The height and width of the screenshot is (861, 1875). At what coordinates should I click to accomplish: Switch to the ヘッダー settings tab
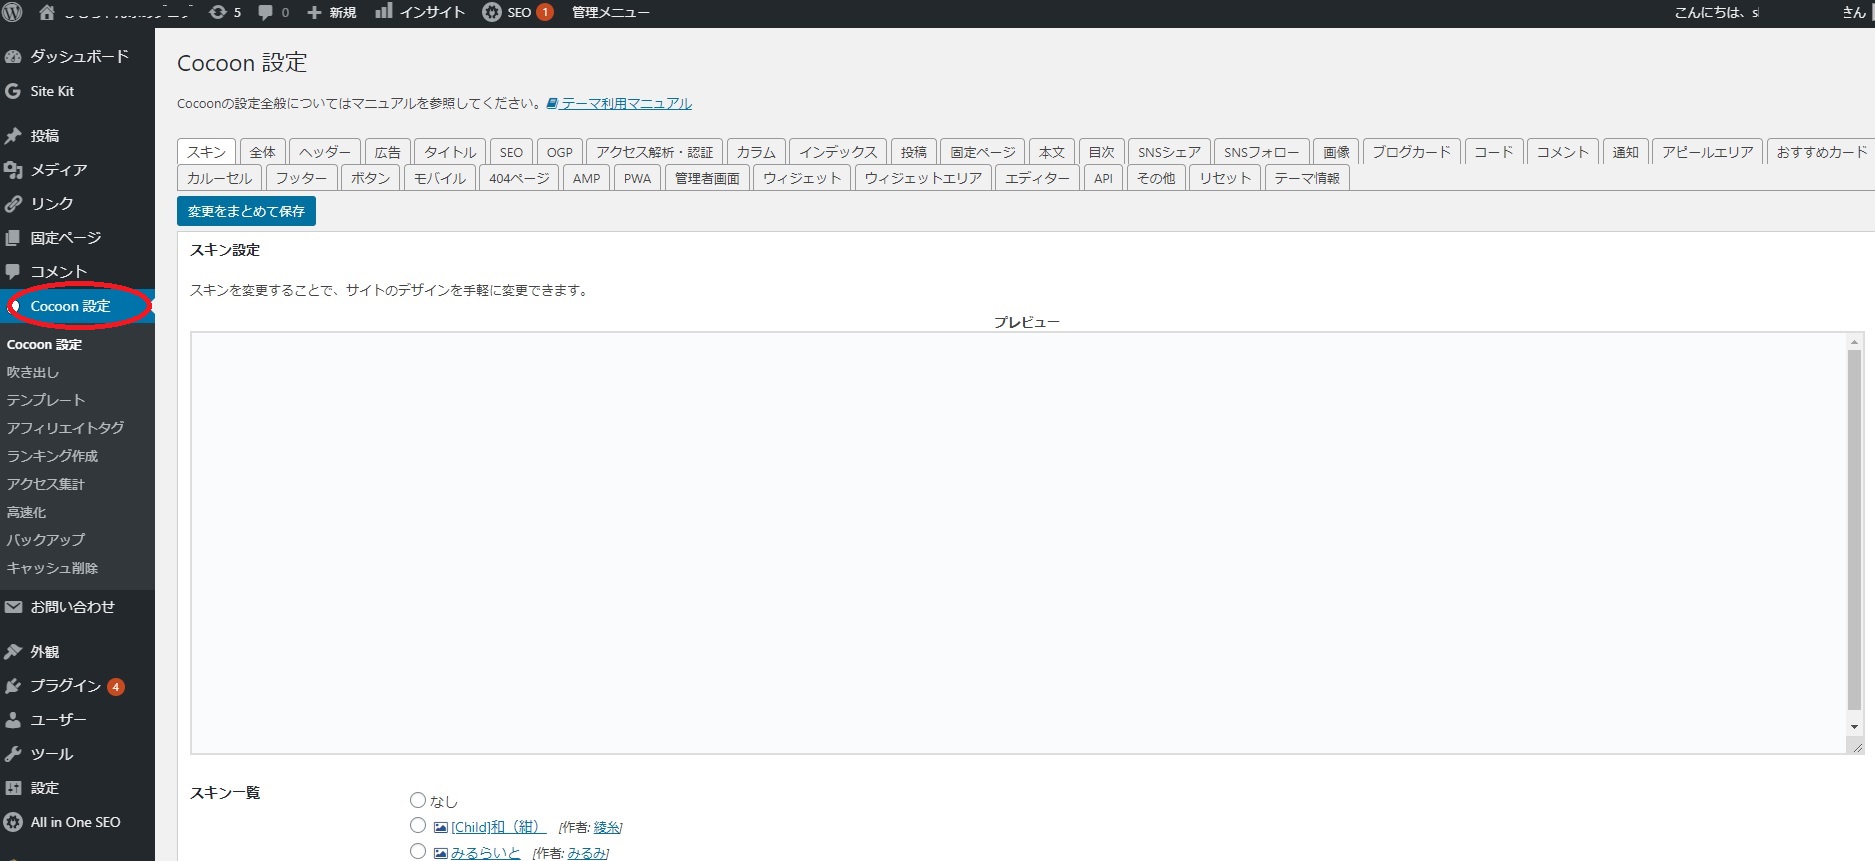(x=325, y=152)
